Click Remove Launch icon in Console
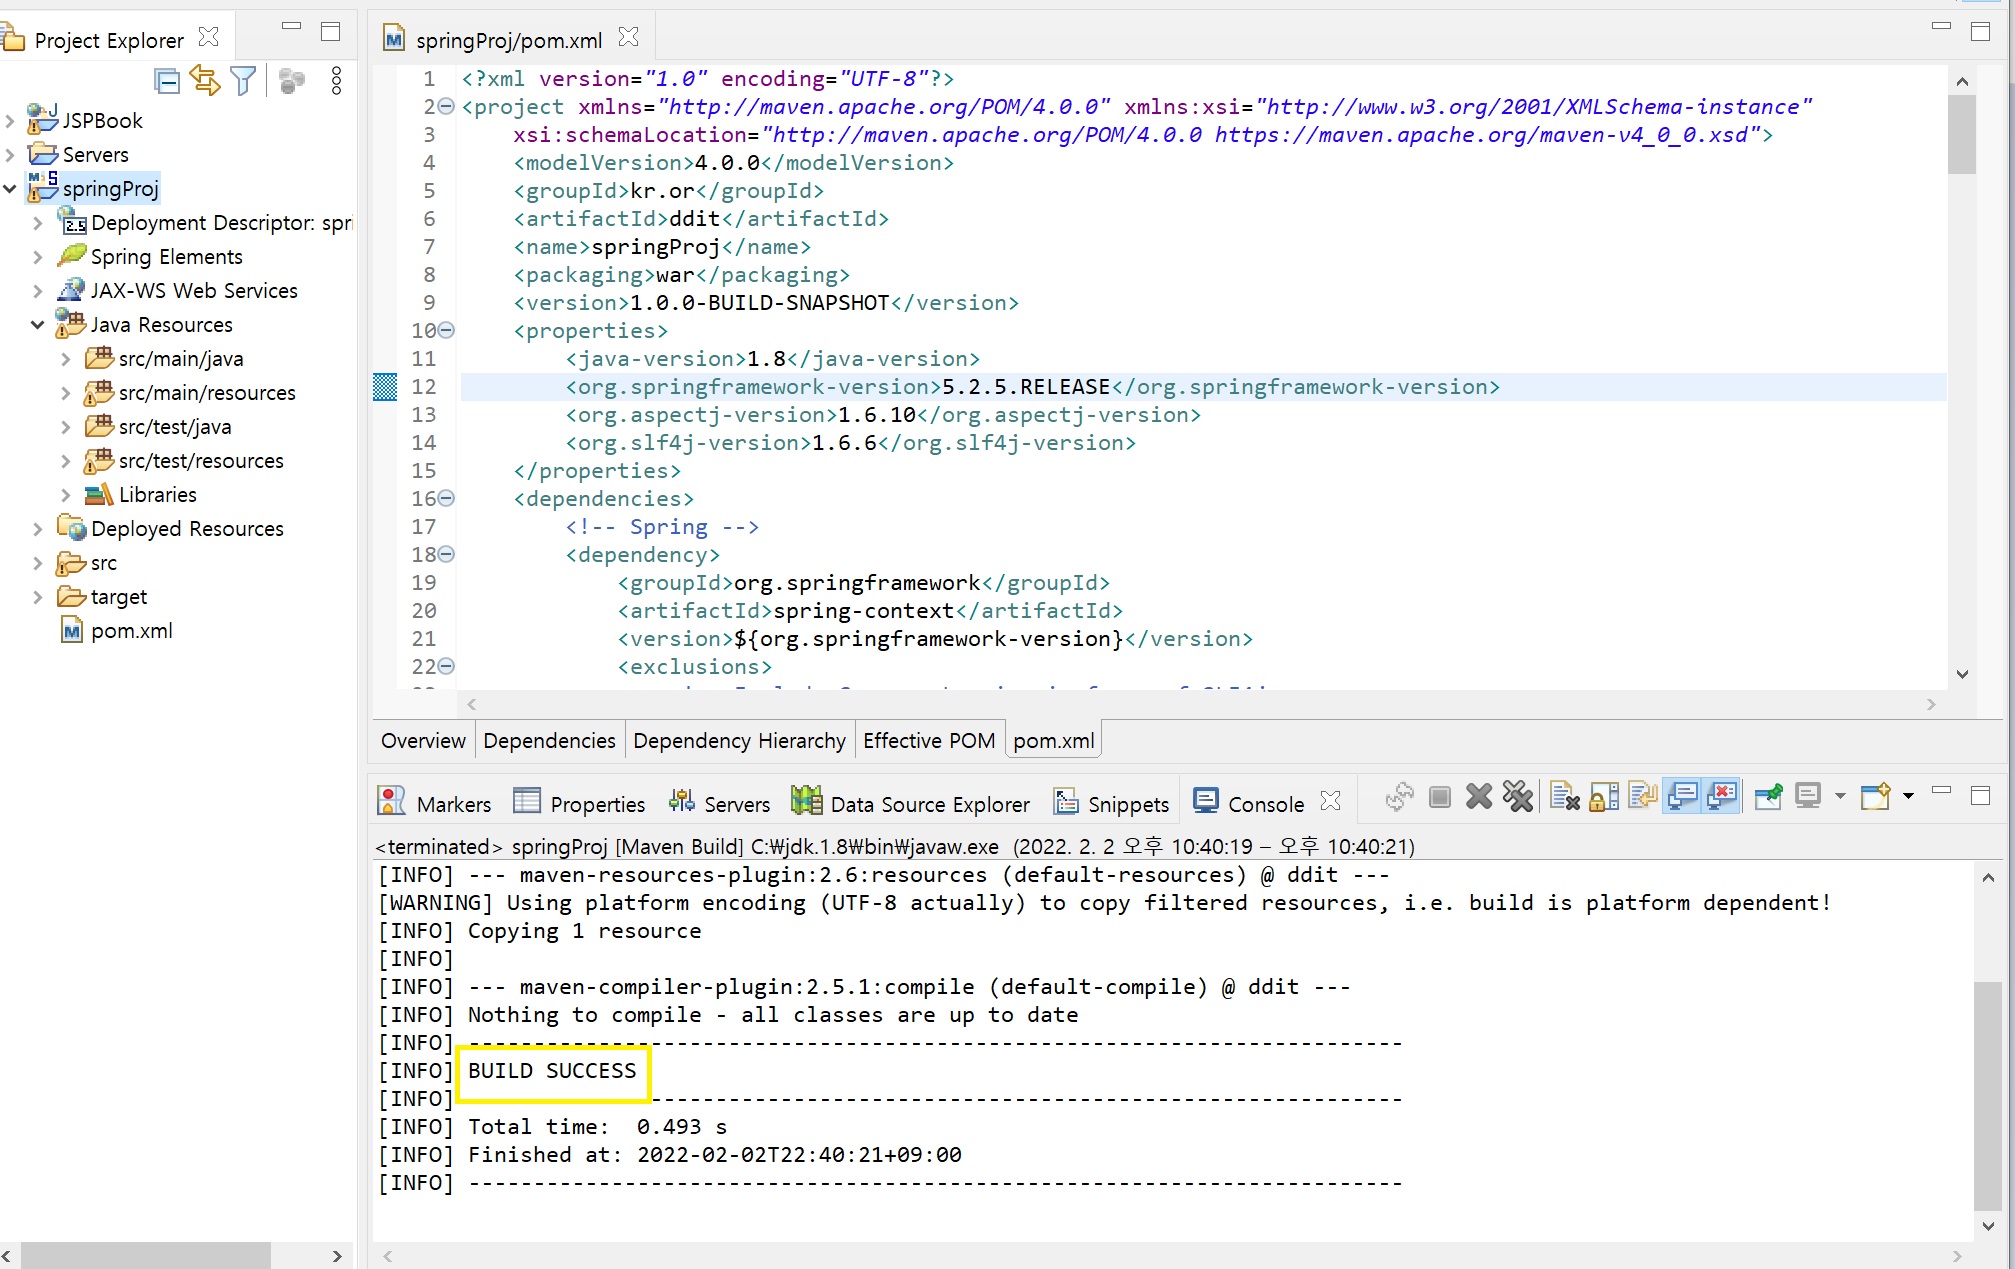2015x1269 pixels. (x=1479, y=797)
